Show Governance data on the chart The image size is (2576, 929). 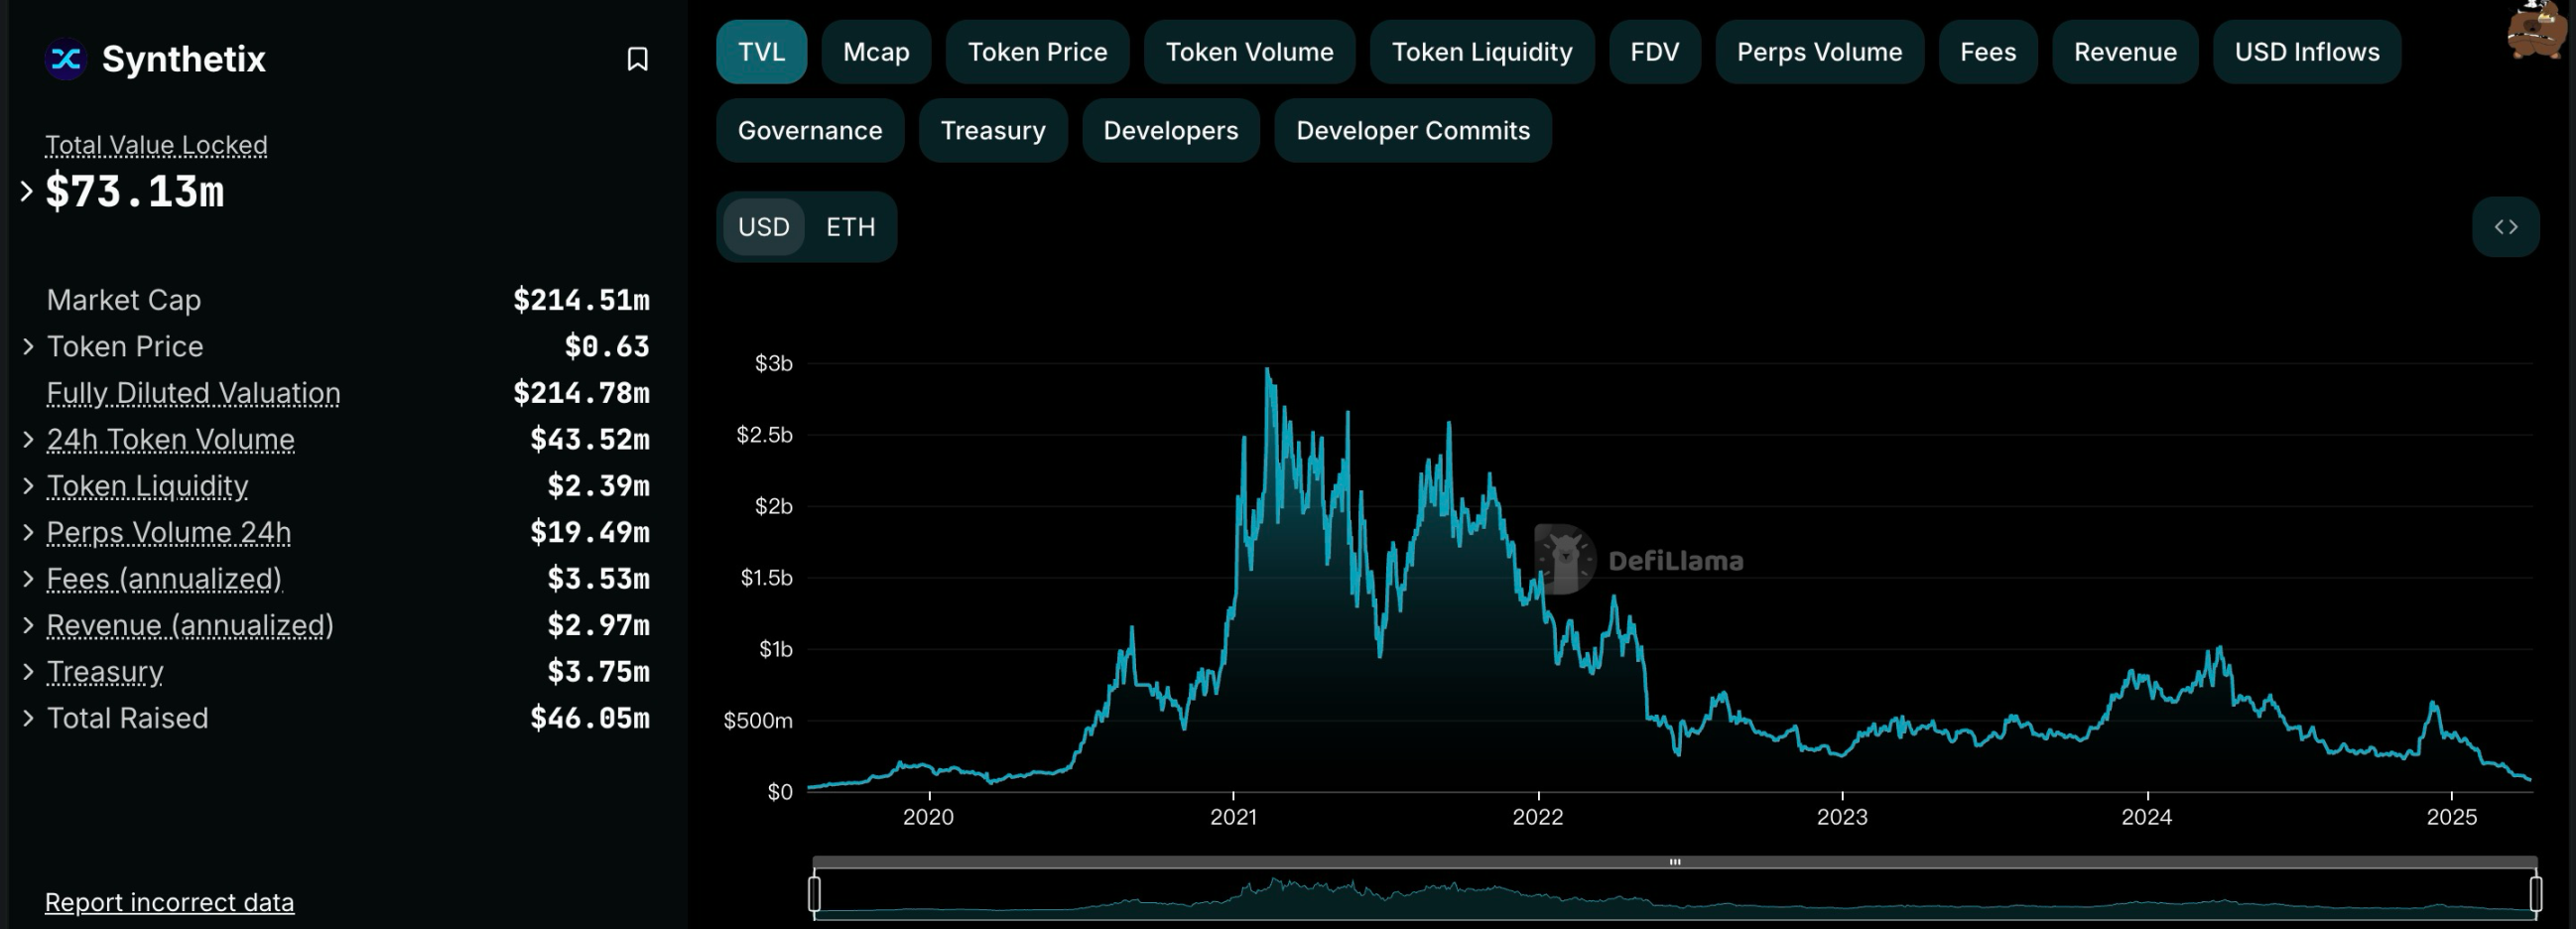pyautogui.click(x=810, y=131)
